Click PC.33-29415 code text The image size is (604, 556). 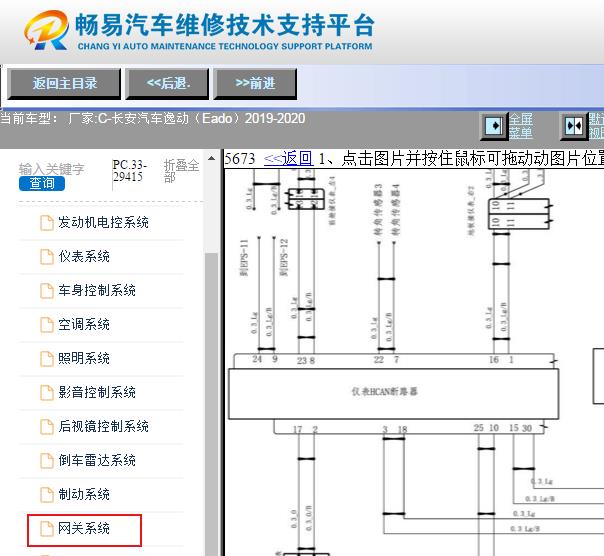(x=129, y=171)
